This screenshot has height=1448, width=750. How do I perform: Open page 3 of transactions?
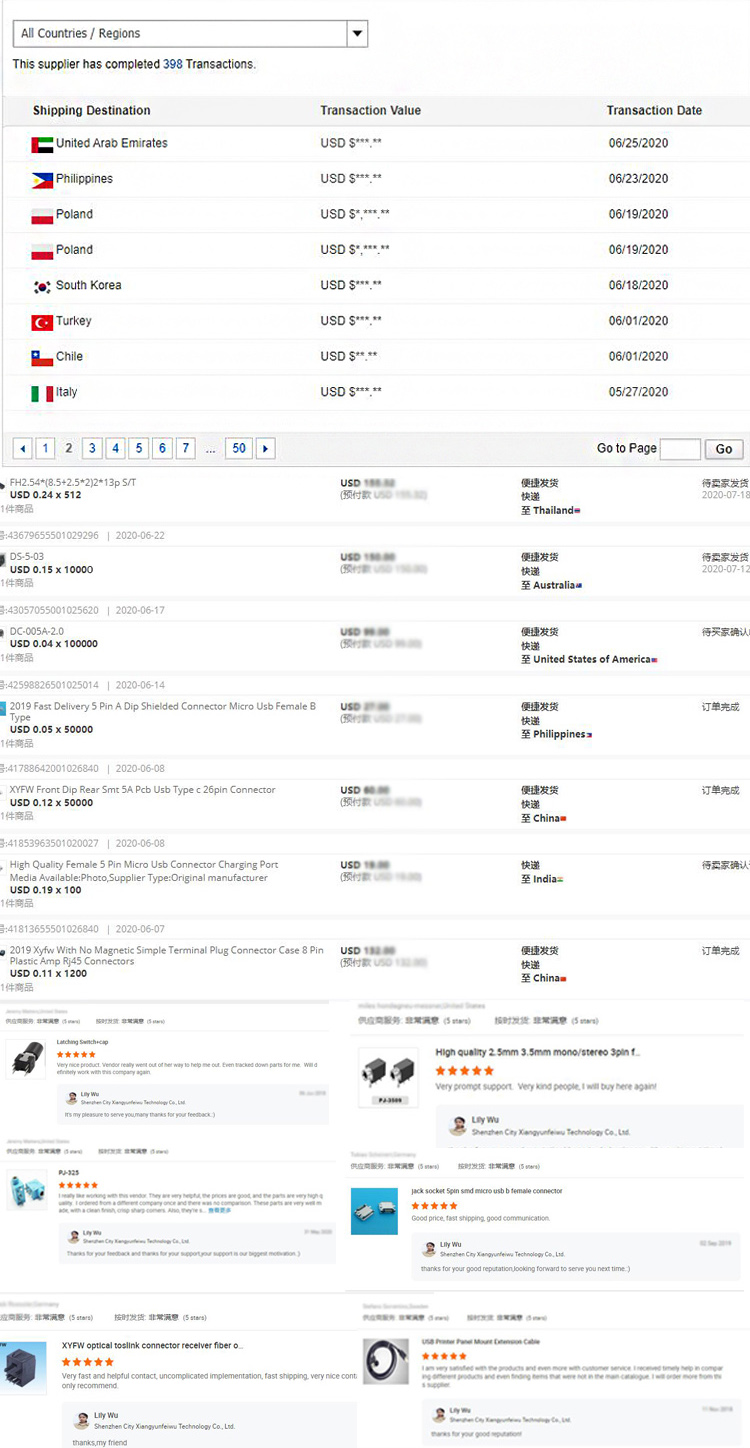92,449
